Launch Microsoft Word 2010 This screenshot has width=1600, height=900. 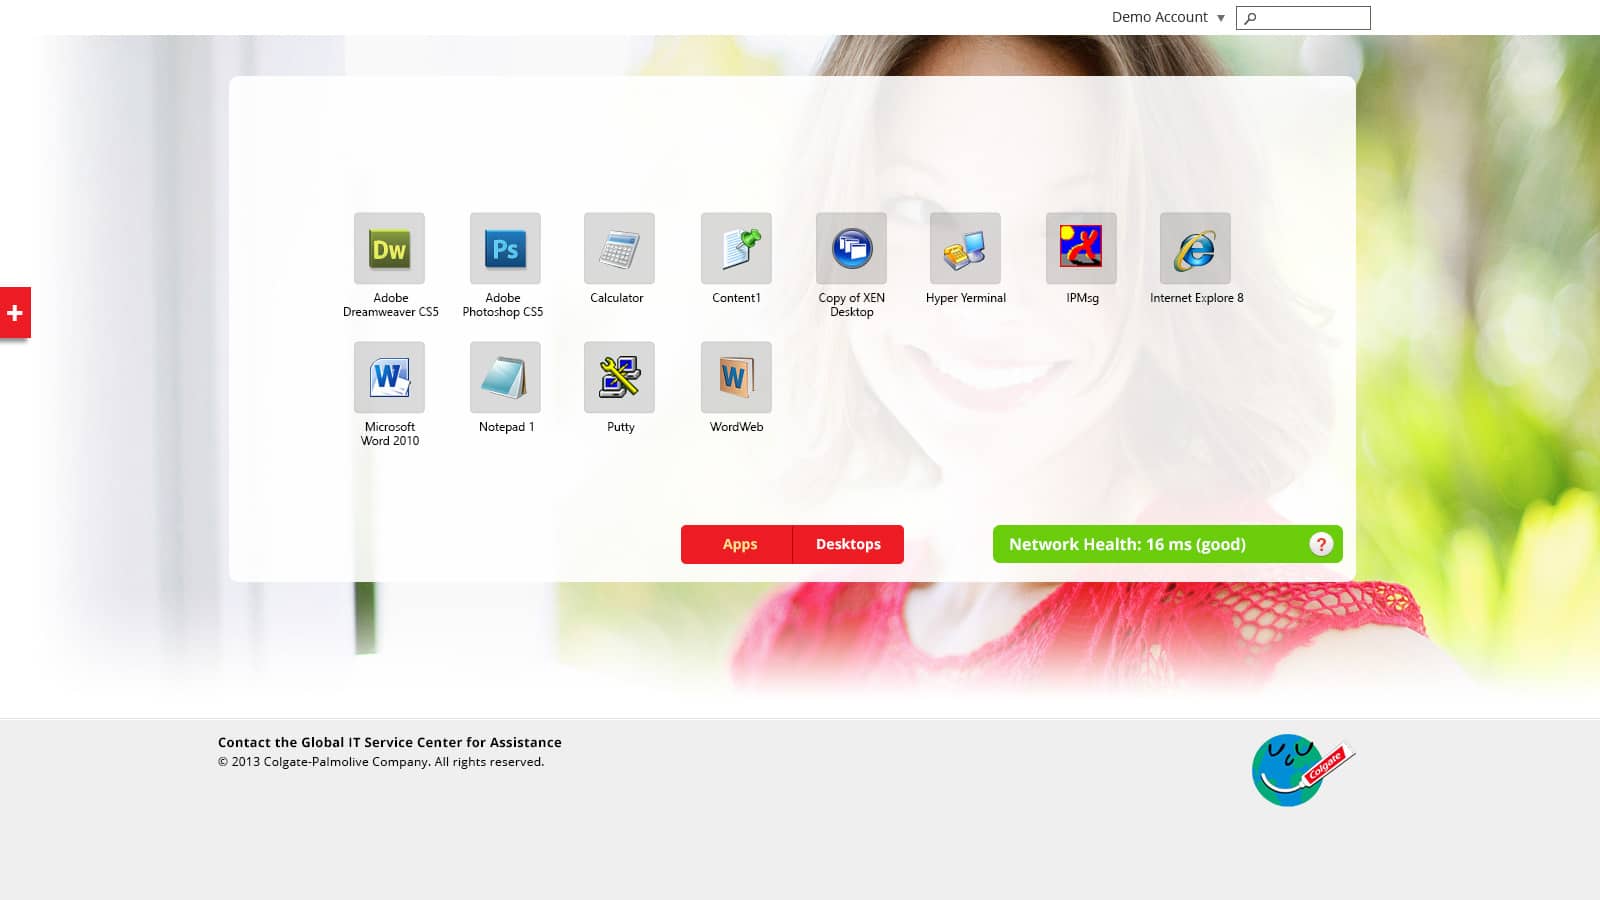[x=389, y=377]
